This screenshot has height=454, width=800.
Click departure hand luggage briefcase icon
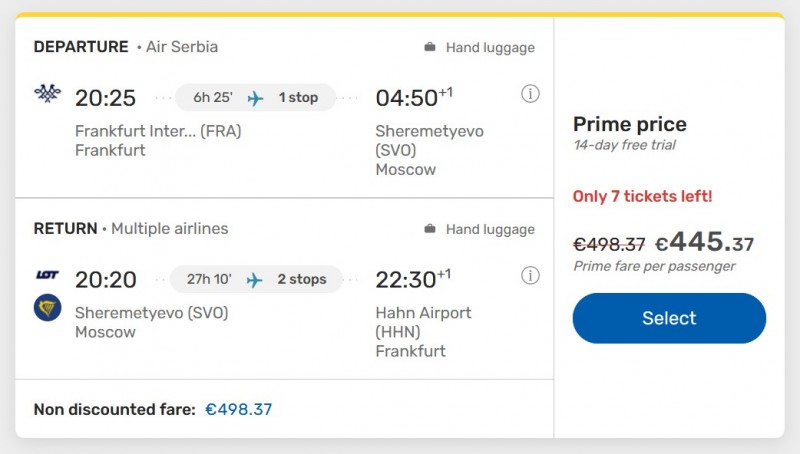point(430,47)
